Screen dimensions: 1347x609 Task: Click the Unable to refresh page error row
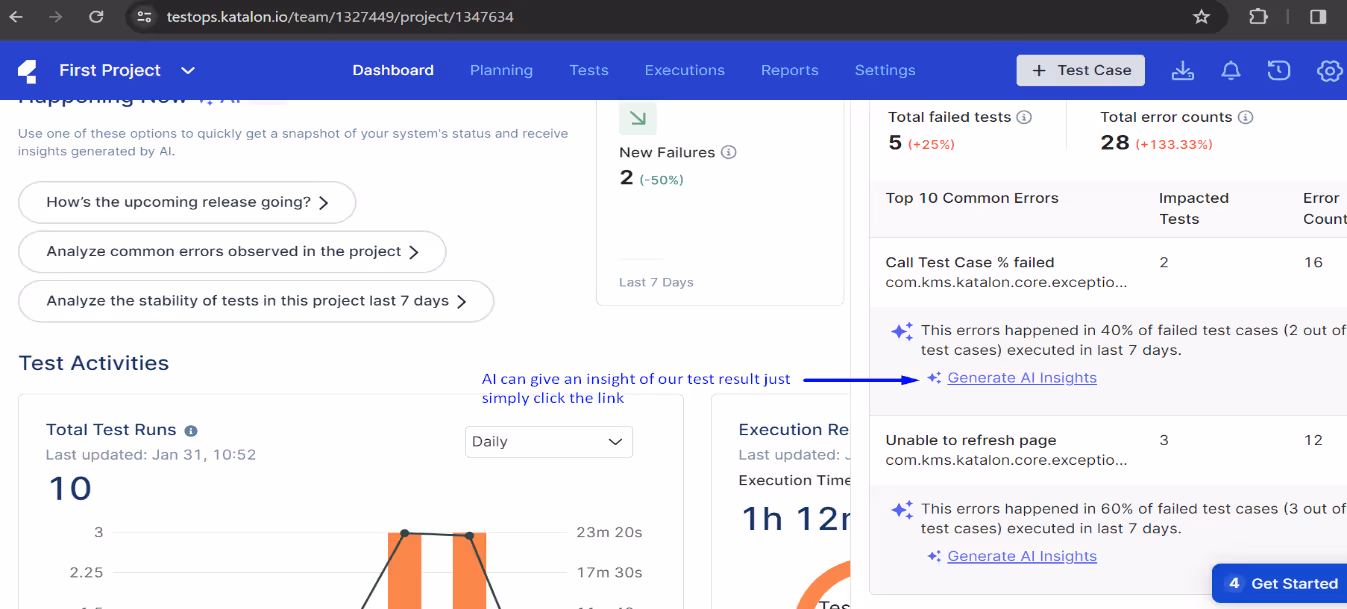click(1108, 450)
